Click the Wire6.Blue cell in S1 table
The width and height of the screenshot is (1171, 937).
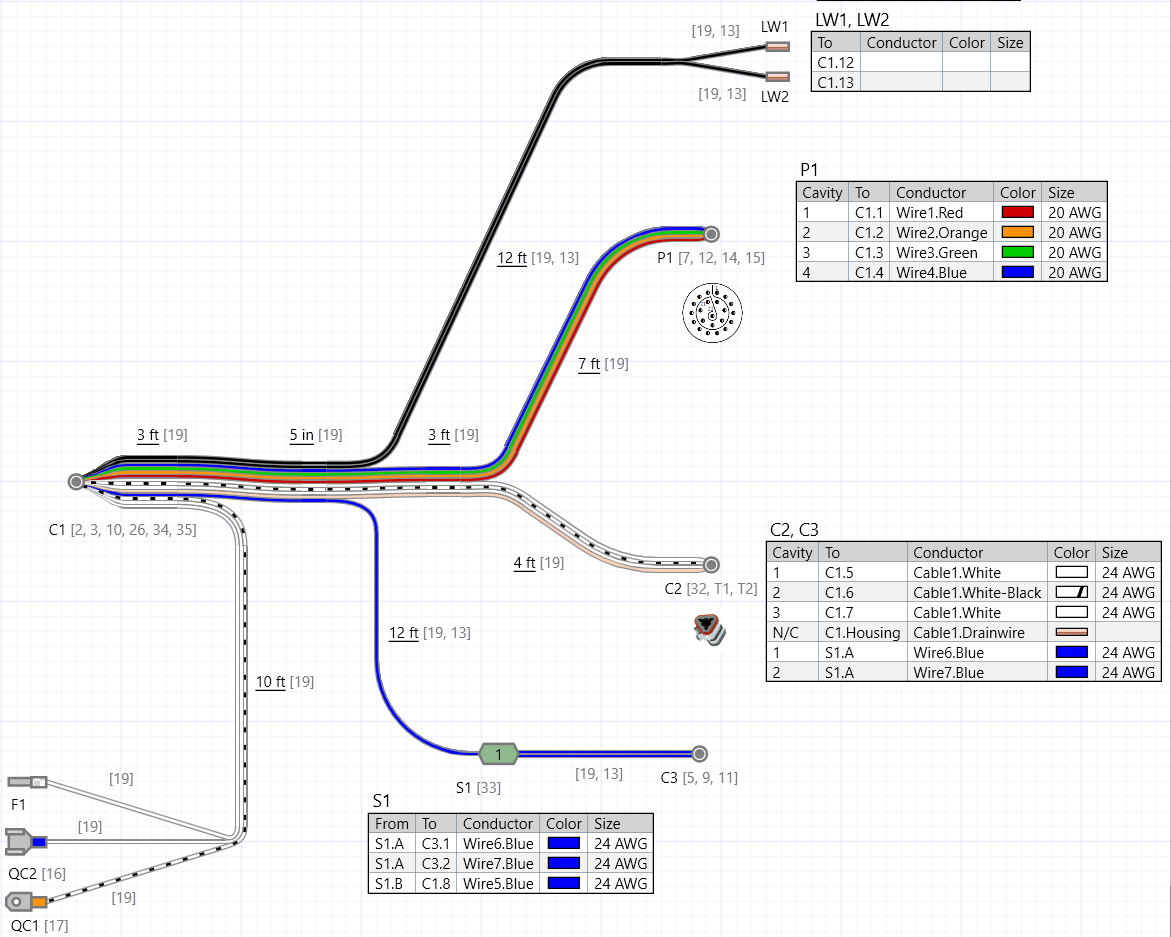(x=498, y=844)
